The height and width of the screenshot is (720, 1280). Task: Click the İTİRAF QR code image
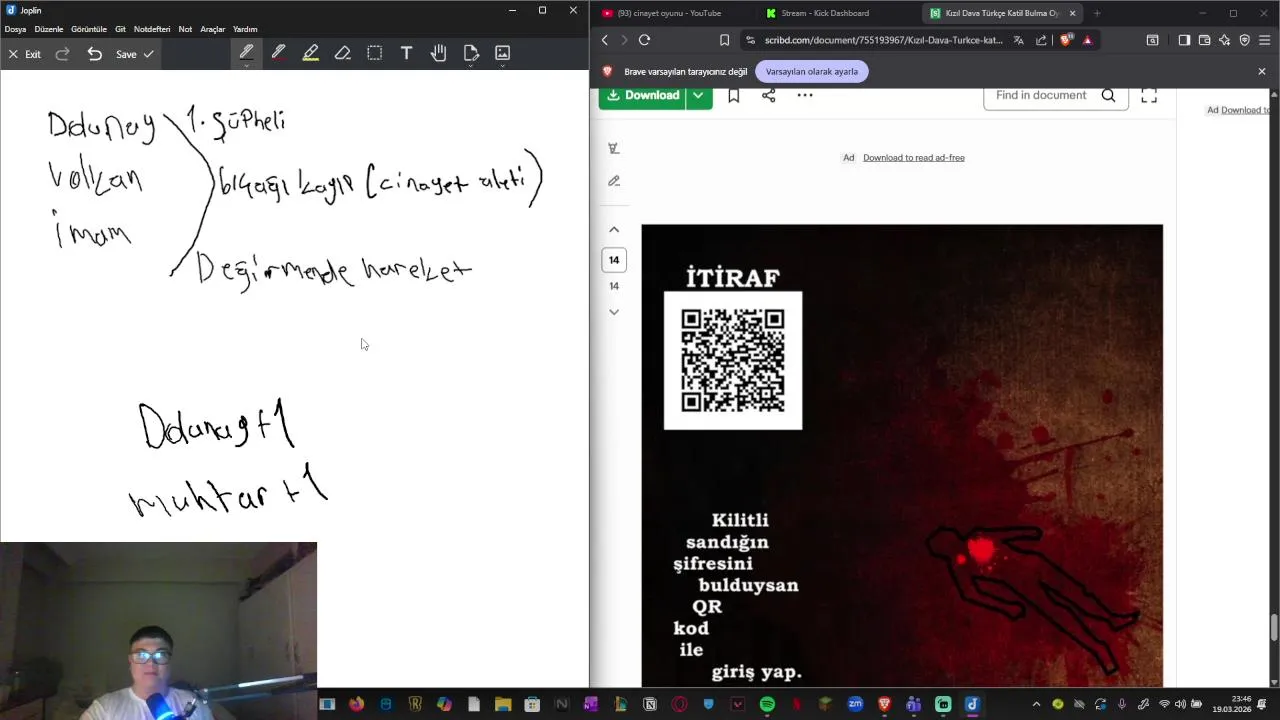[733, 361]
